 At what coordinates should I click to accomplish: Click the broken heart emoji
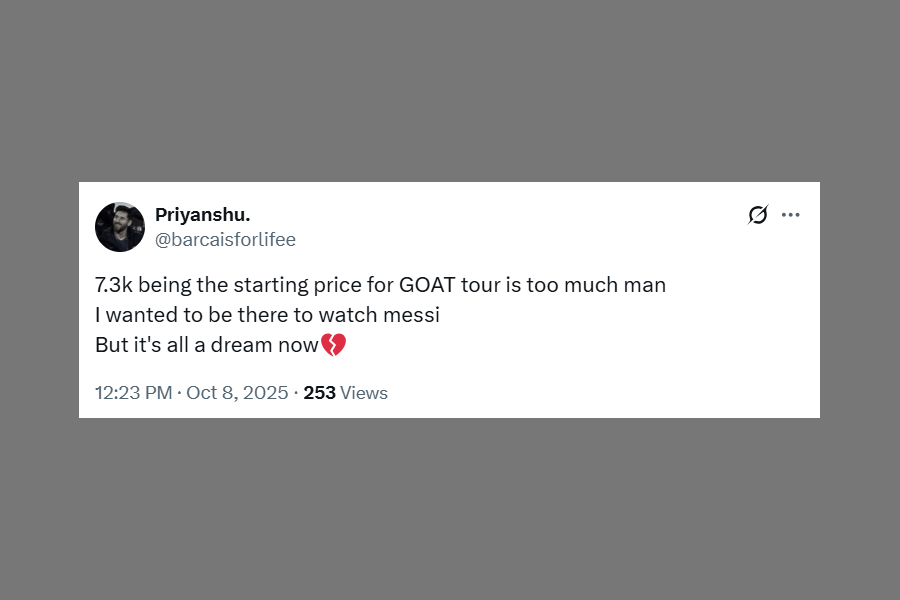(333, 346)
